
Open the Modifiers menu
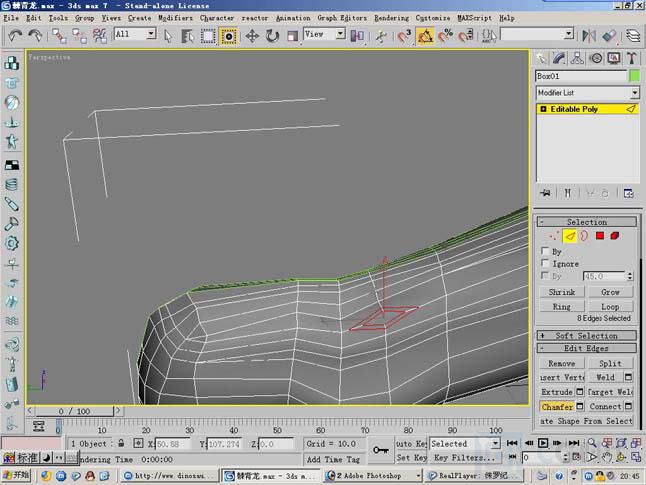[175, 18]
